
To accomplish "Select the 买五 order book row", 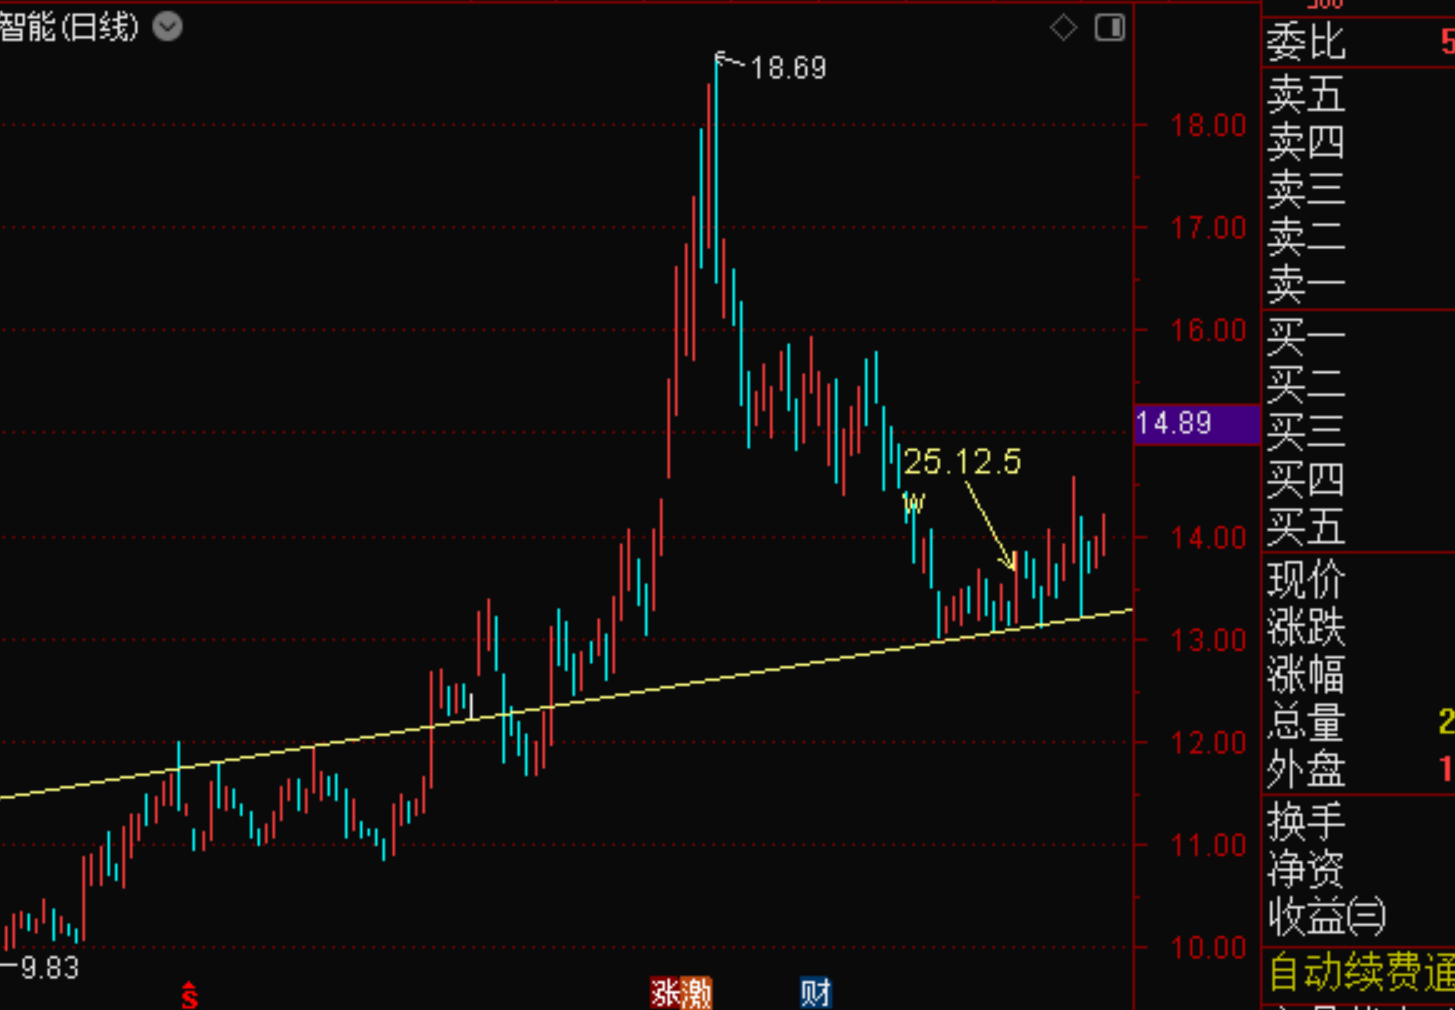I will click(1358, 526).
